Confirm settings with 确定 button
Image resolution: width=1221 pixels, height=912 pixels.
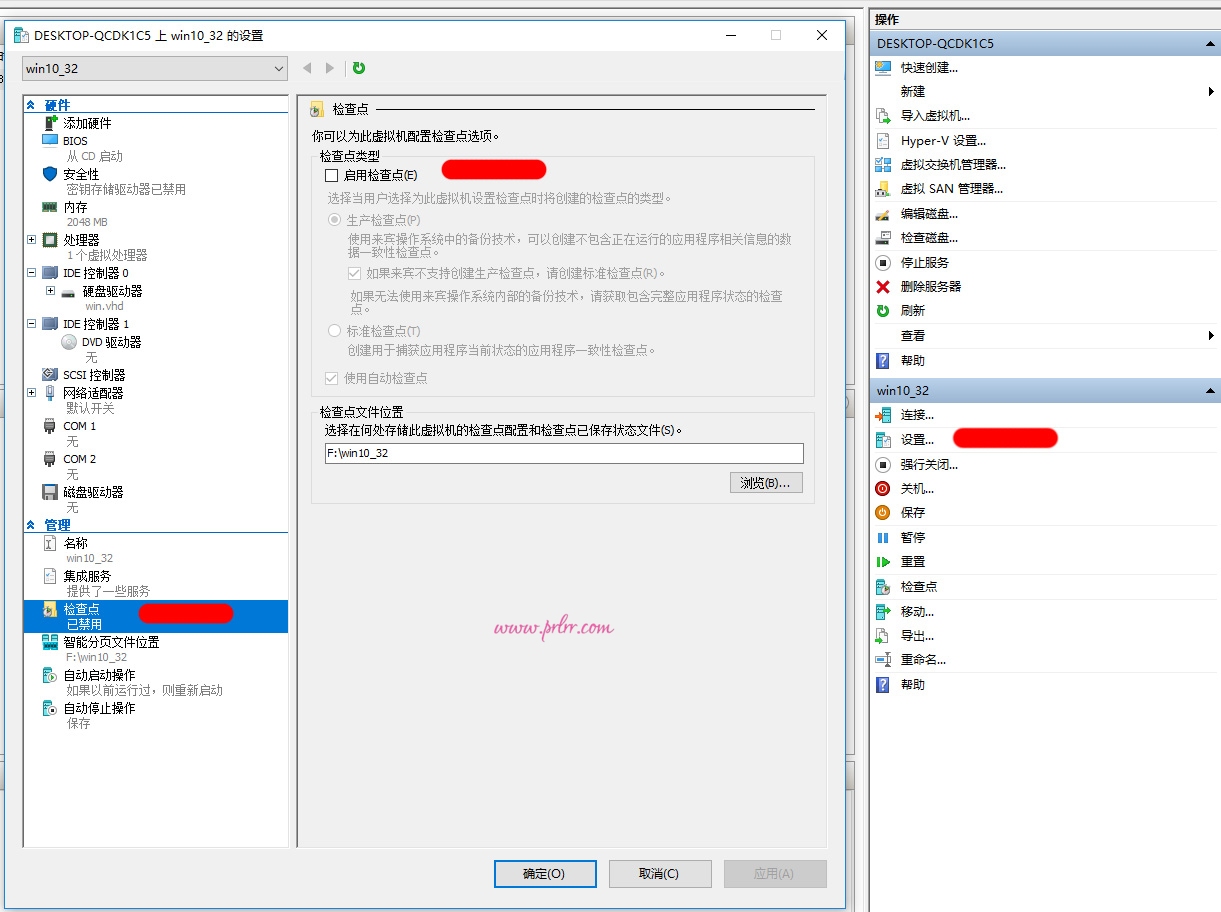[544, 873]
